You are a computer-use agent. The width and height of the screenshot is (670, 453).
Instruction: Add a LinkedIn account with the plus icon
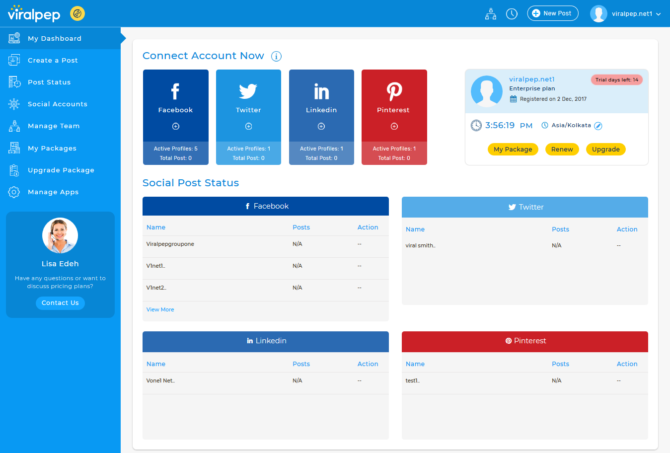click(x=321, y=126)
